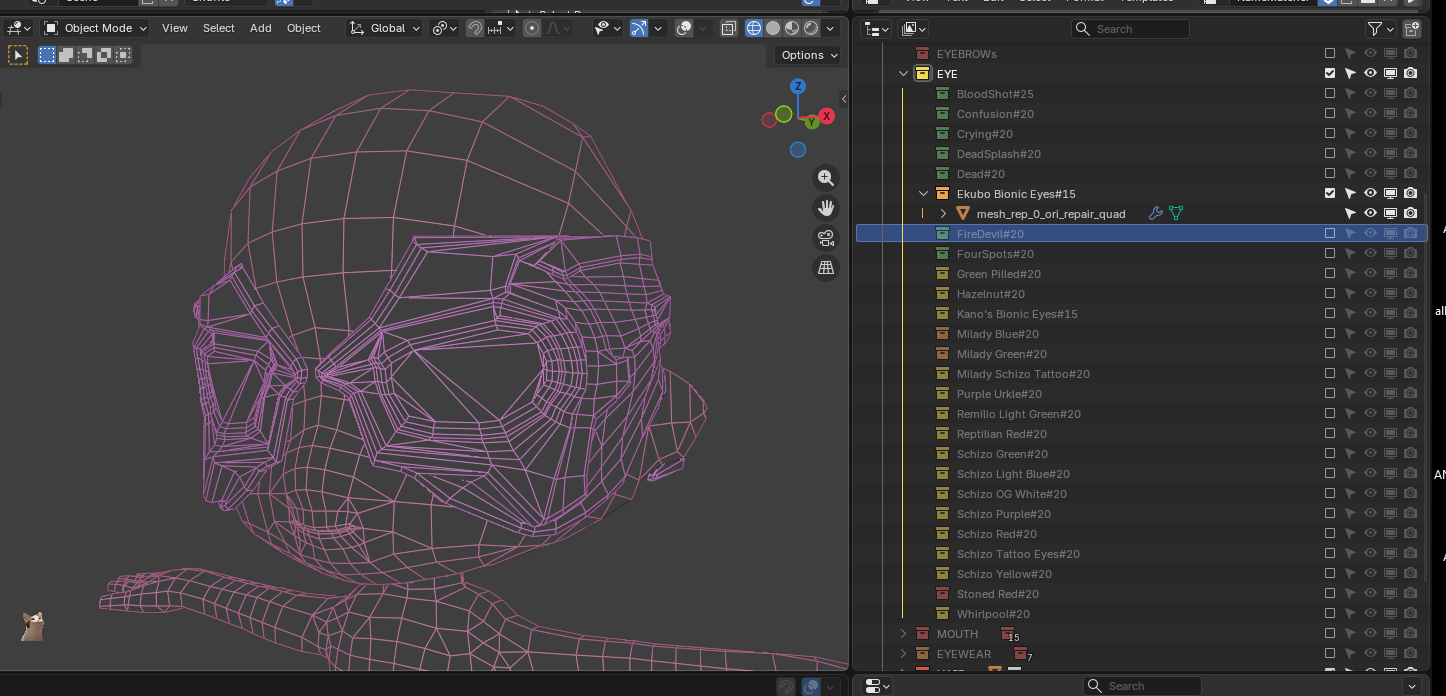Click the blue Z axis on navigation gizmo
Screen dimensions: 1446x696
(x=797, y=86)
